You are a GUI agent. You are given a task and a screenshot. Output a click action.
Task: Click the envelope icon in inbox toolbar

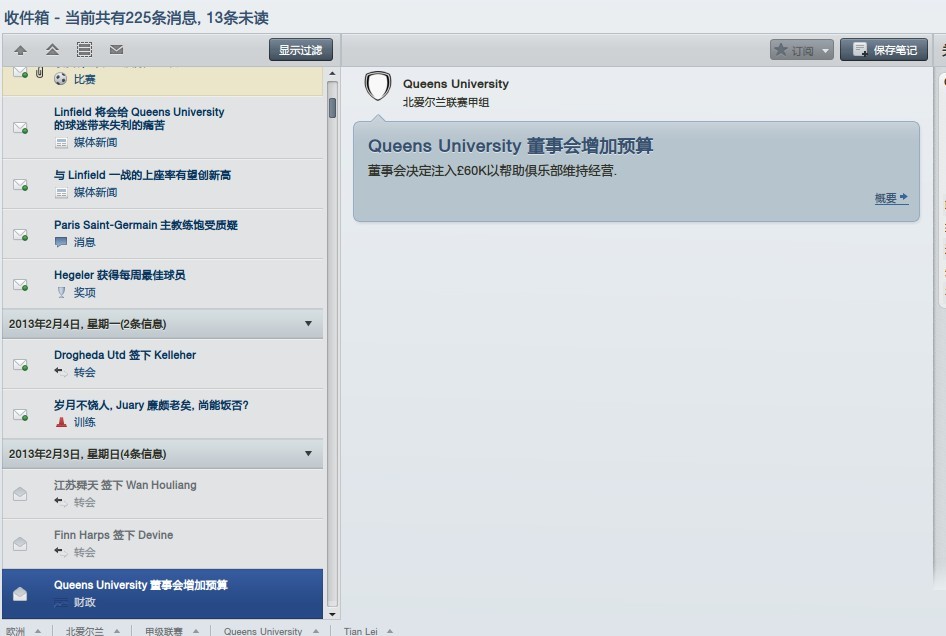point(116,49)
